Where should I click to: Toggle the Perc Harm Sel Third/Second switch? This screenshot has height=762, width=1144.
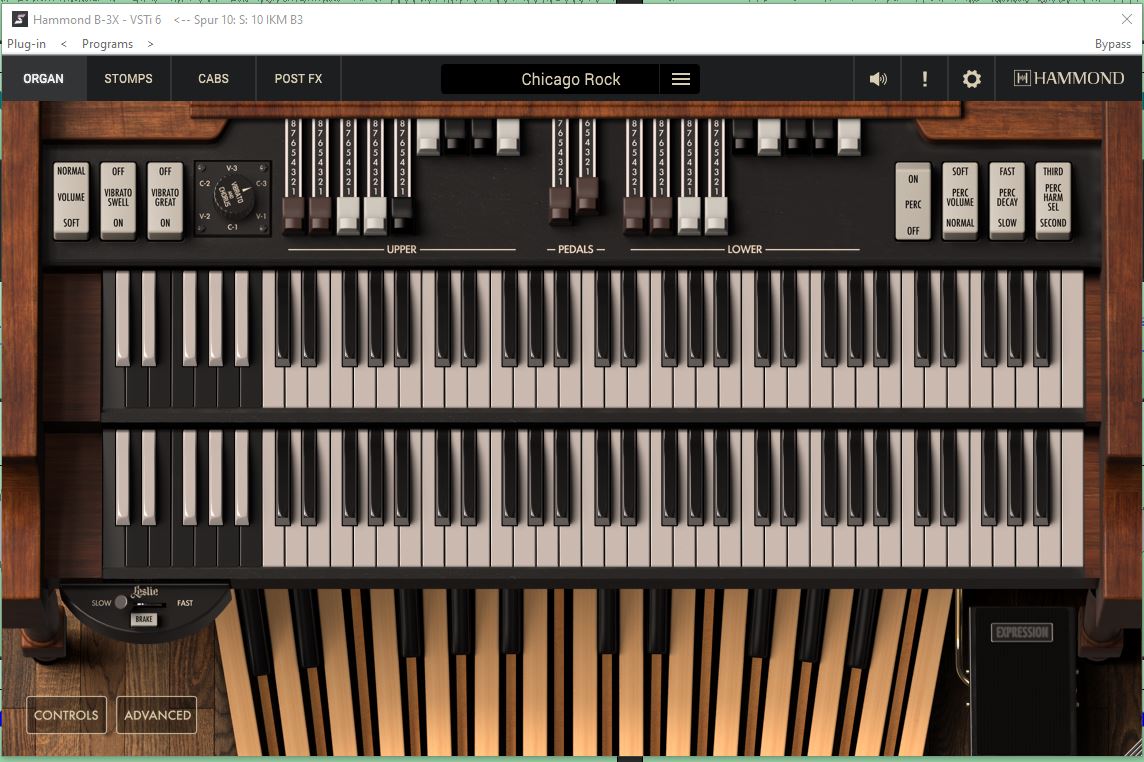(x=1053, y=201)
